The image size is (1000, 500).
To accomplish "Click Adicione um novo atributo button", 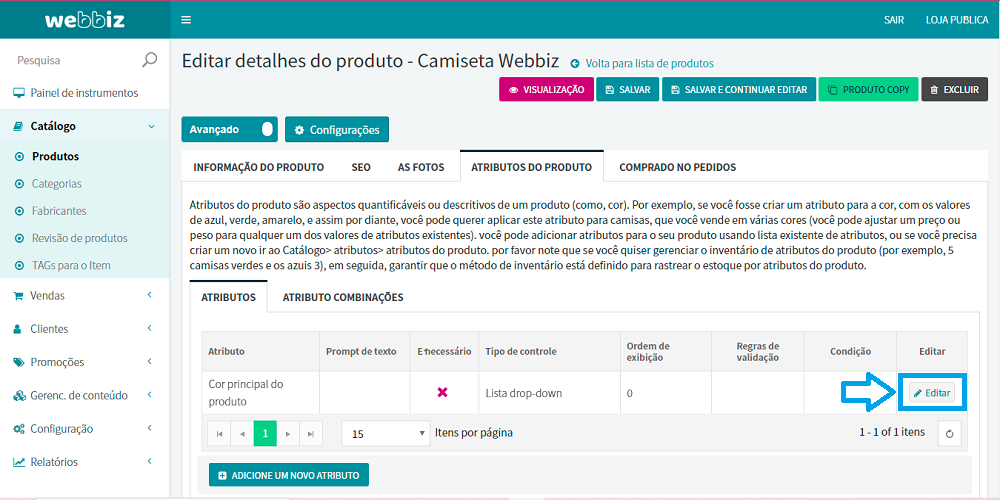I will click(x=288, y=475).
